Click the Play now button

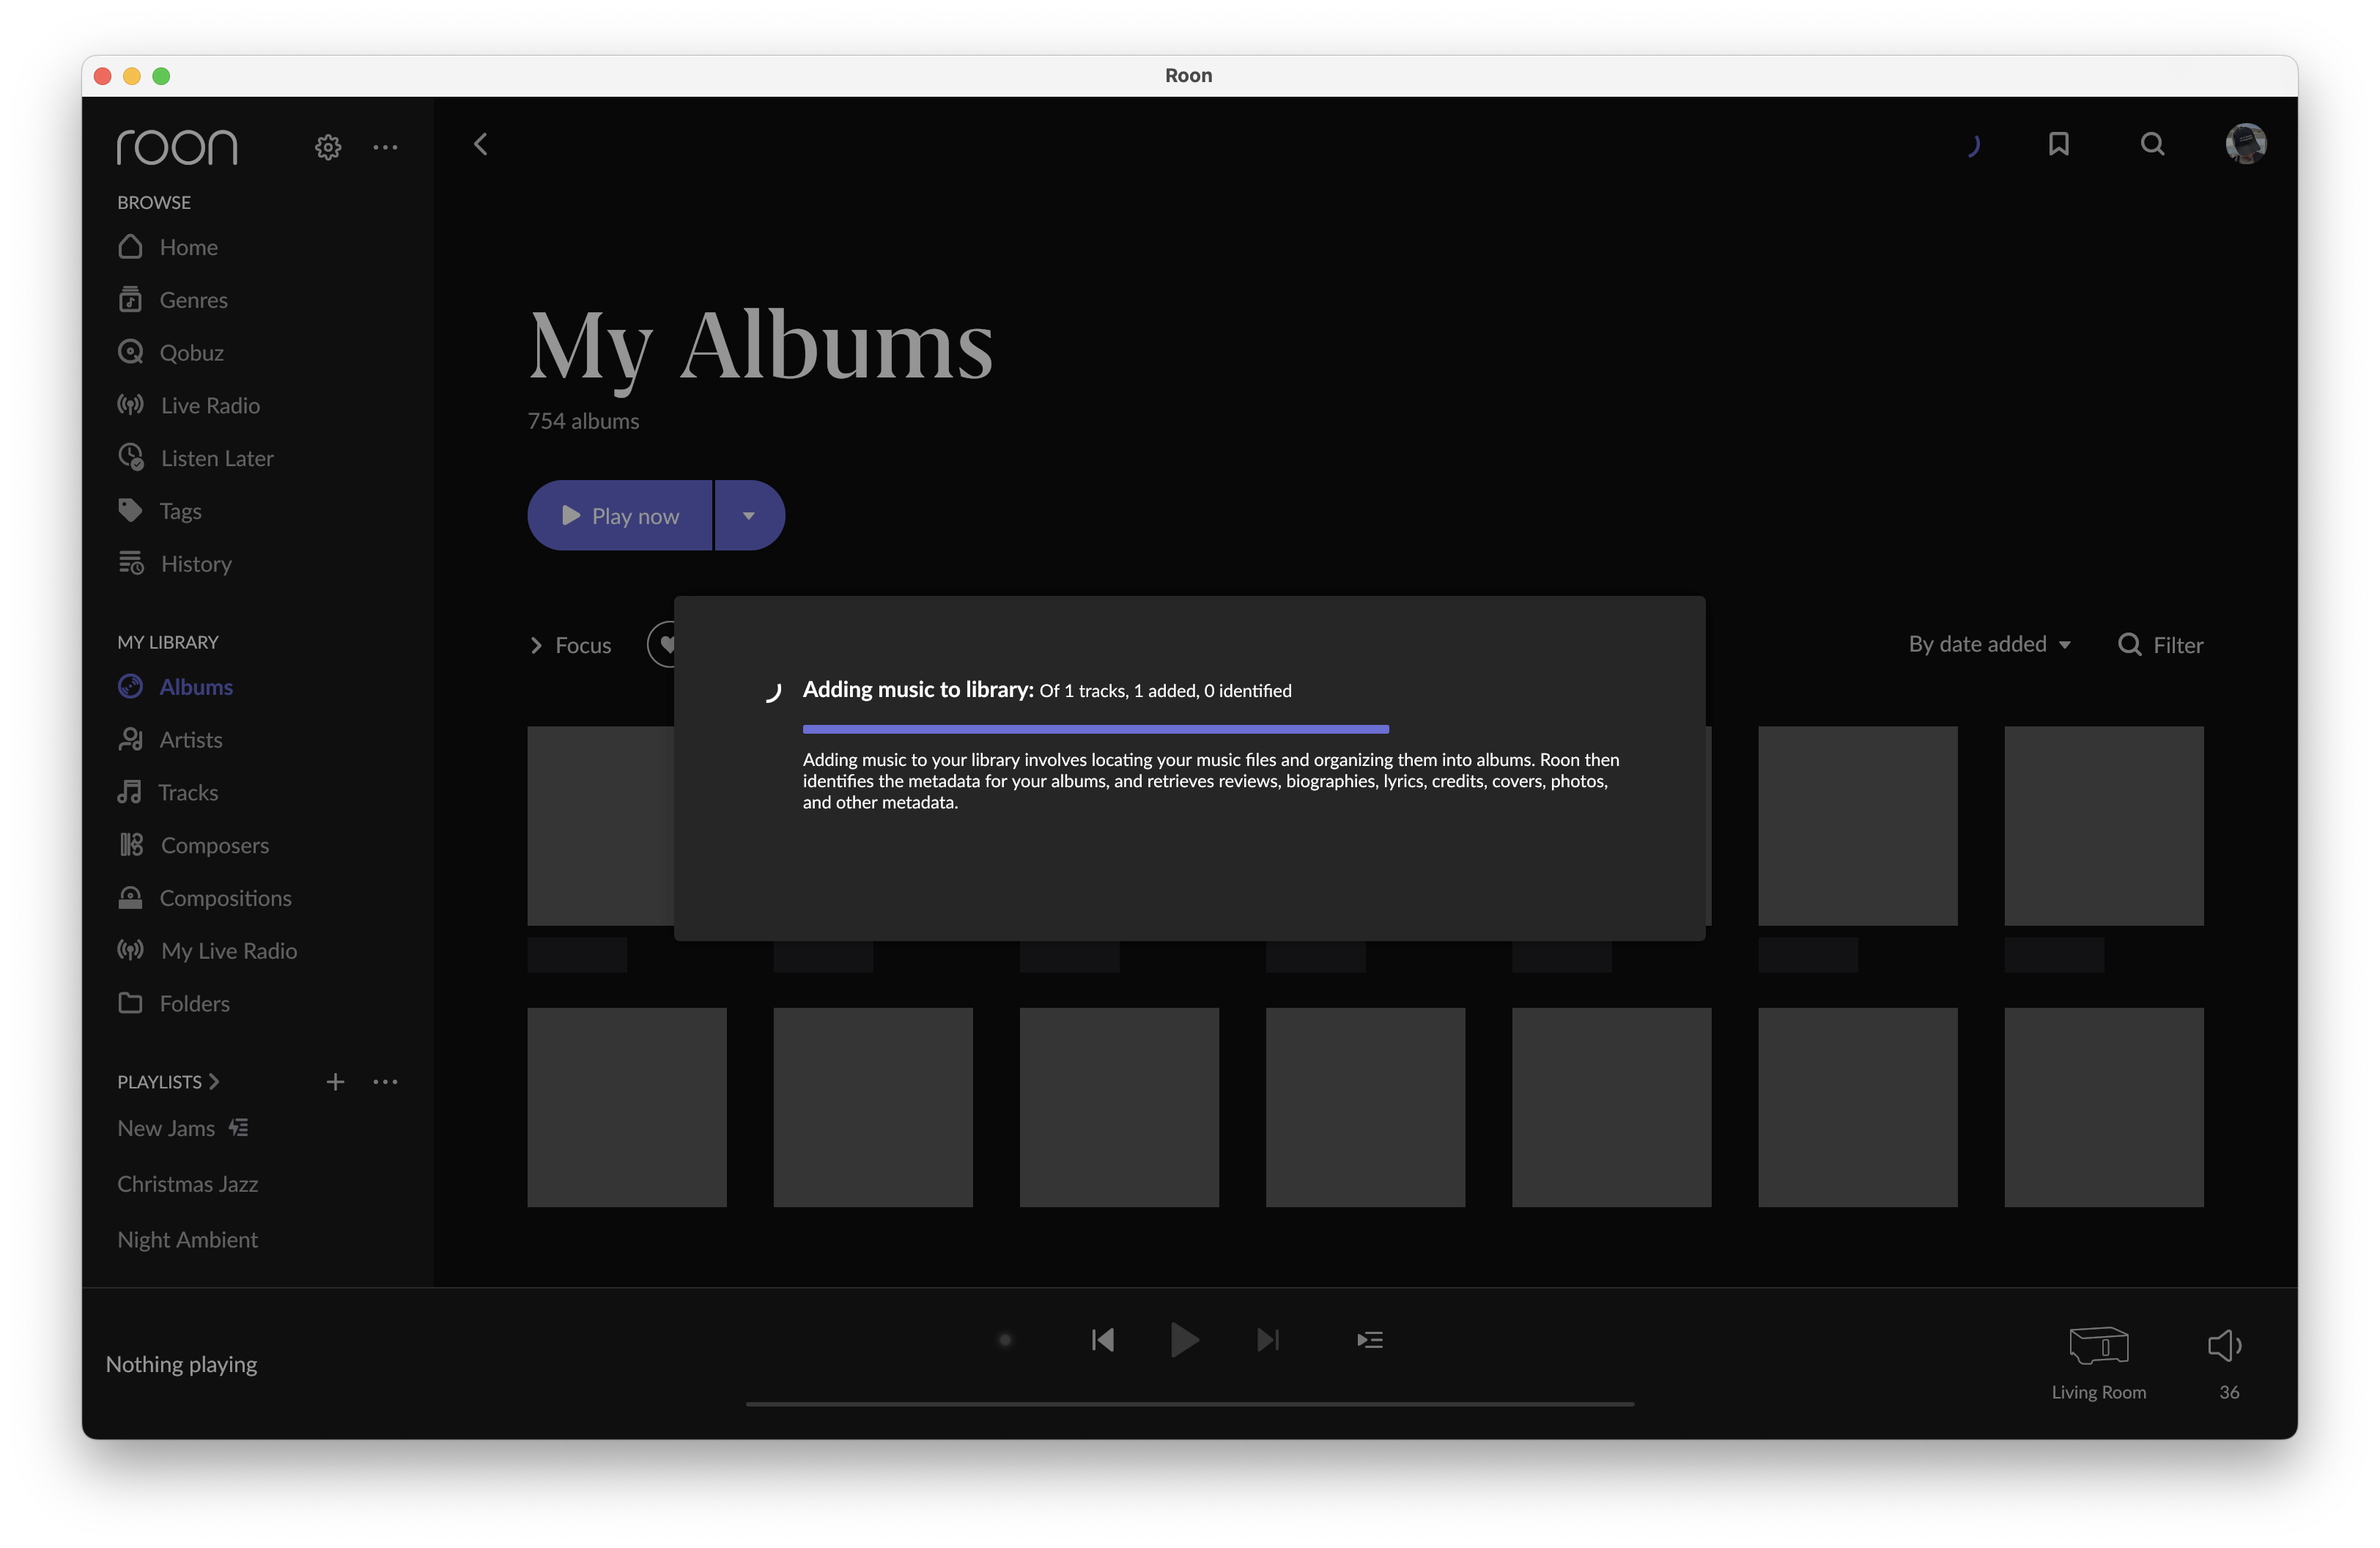[620, 516]
